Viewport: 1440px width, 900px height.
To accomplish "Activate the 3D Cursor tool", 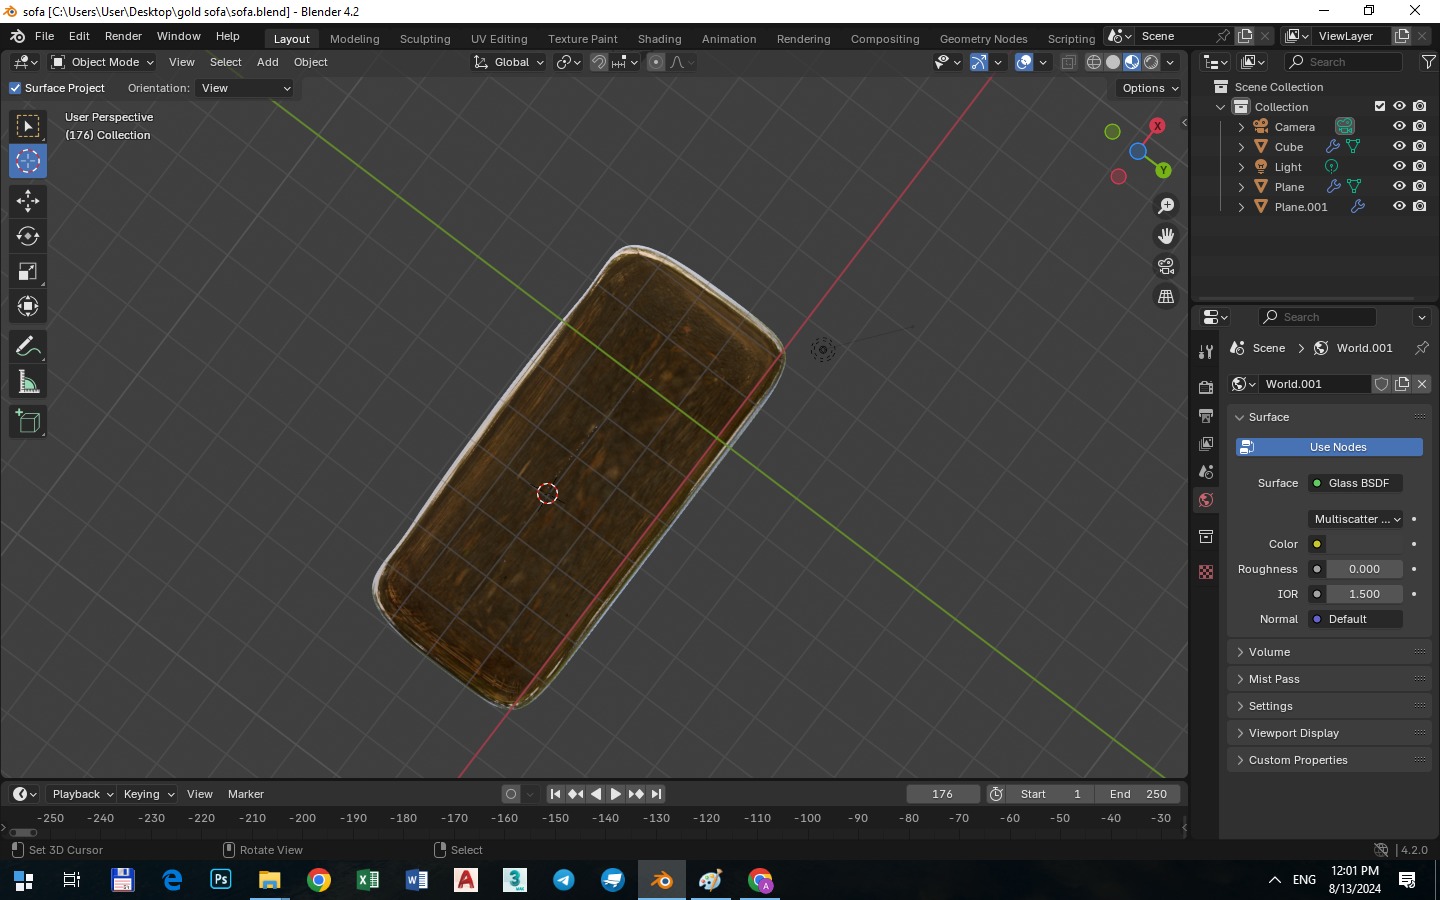I will point(28,161).
